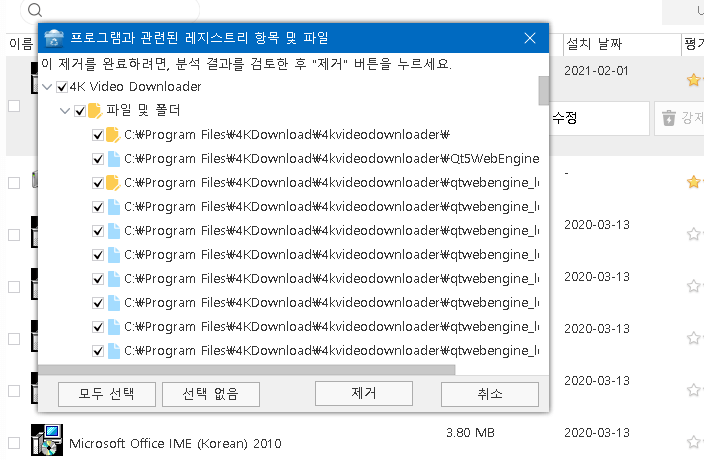Click the 모두 선택 button

(107, 394)
